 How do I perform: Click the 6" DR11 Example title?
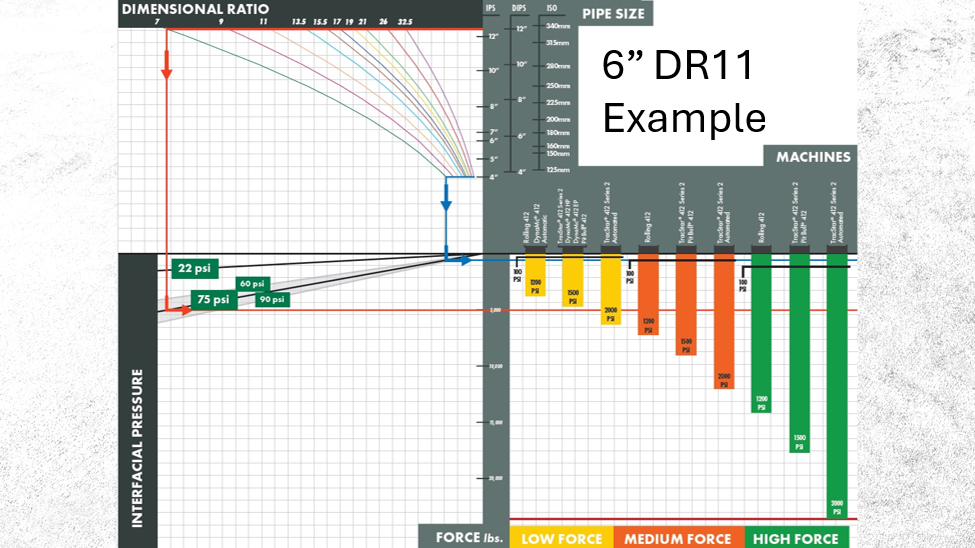coord(684,91)
